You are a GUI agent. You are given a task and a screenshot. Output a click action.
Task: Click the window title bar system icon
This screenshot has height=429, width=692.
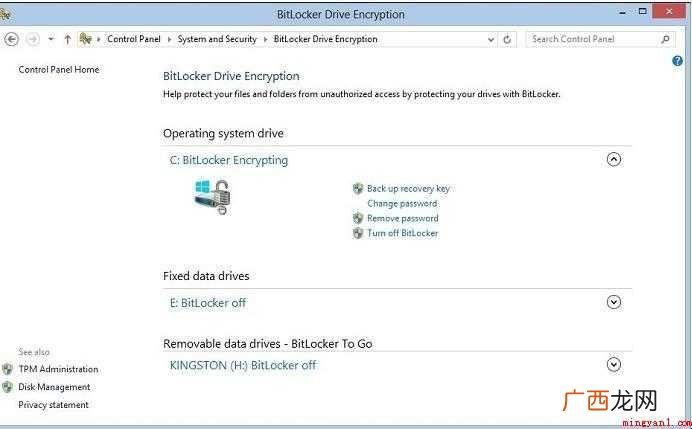coord(5,14)
